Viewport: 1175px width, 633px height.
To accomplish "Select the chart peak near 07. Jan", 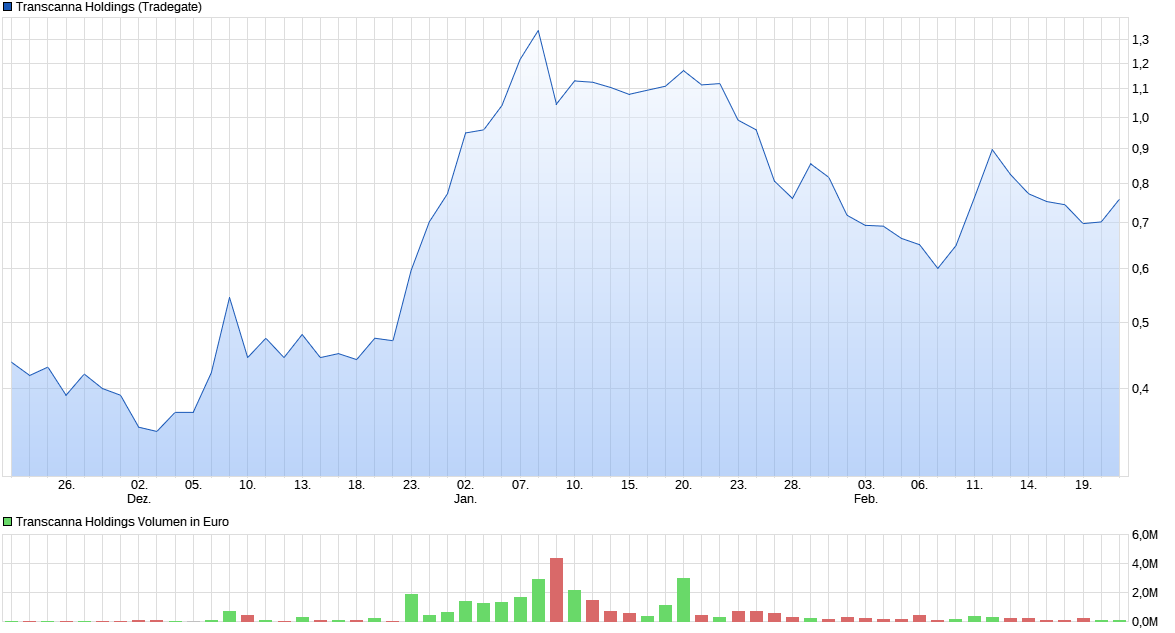I will [x=537, y=31].
